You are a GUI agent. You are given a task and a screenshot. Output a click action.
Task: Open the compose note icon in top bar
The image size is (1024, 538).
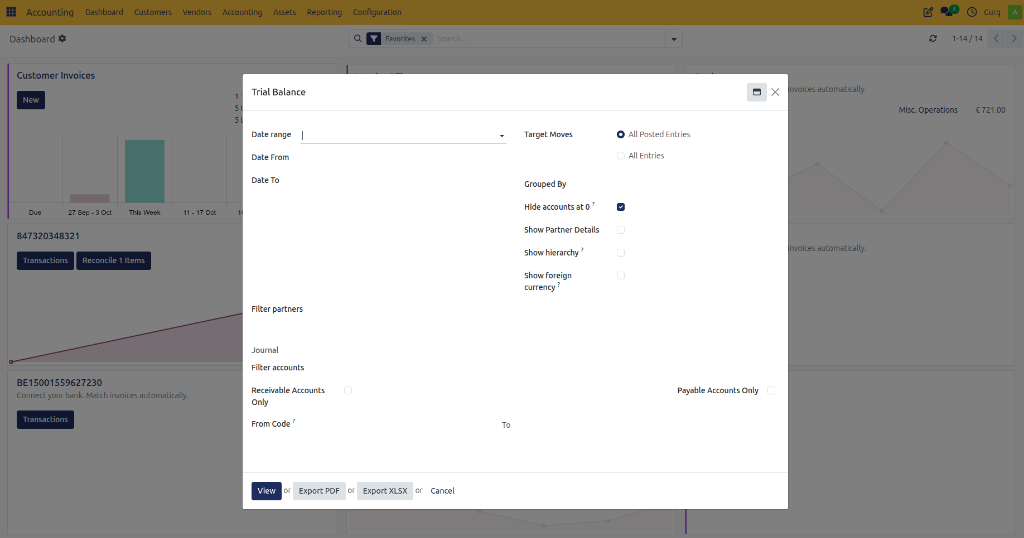pos(927,12)
